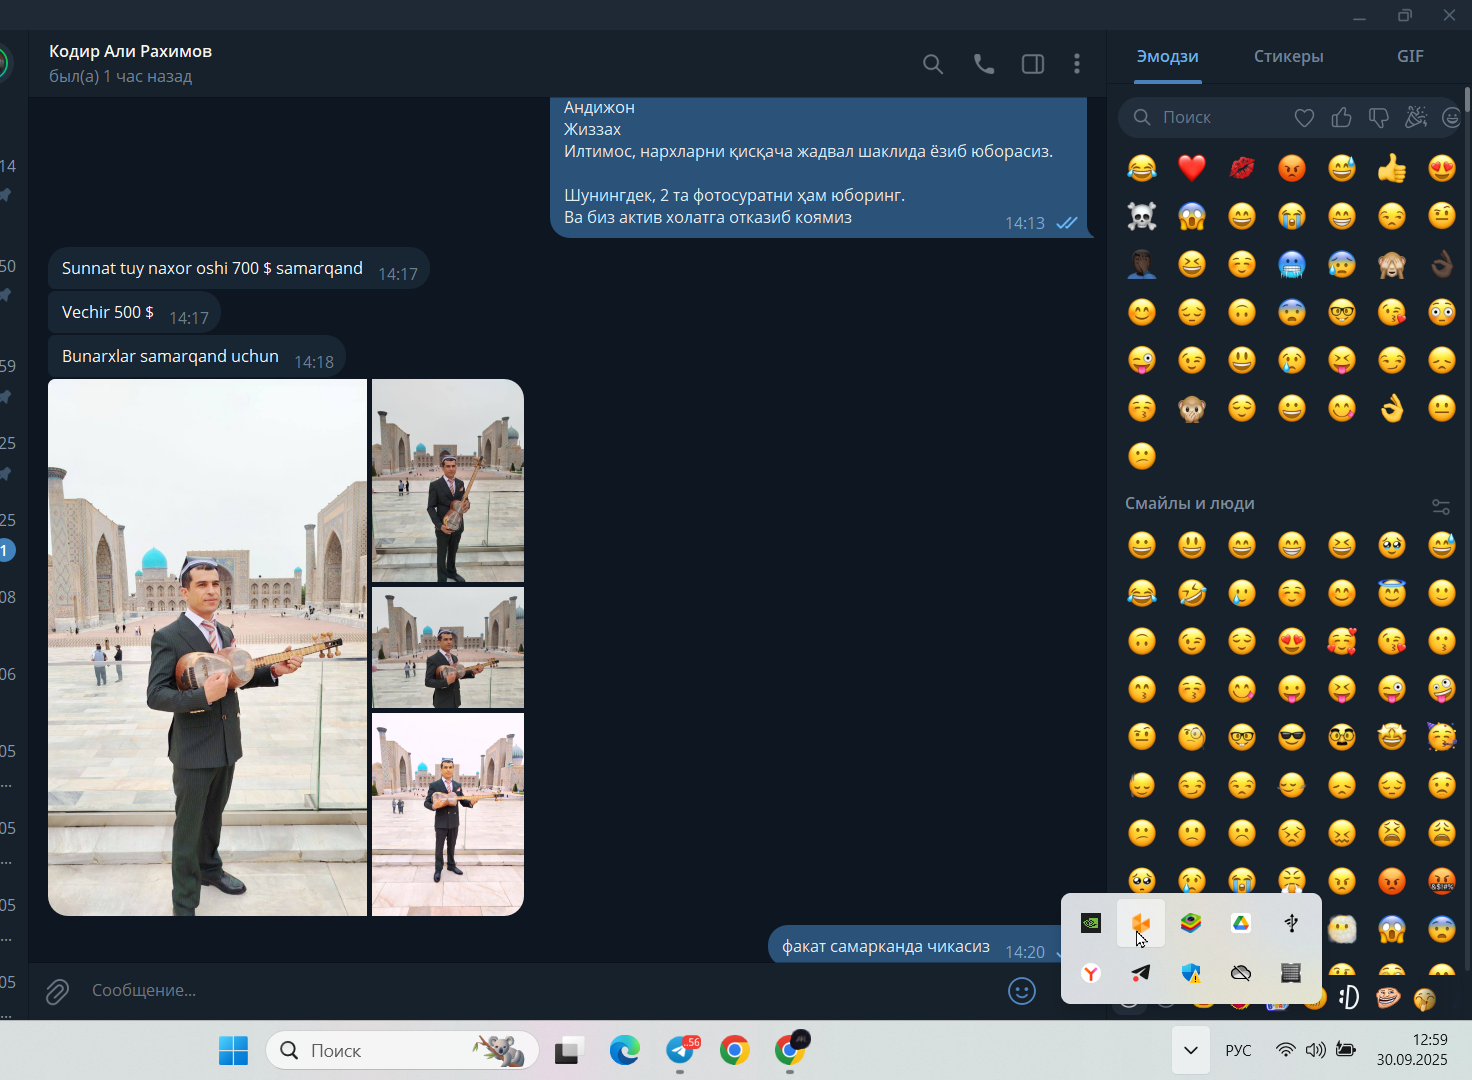Search messages in this chat
Screen dimensions: 1472x1080
932,64
